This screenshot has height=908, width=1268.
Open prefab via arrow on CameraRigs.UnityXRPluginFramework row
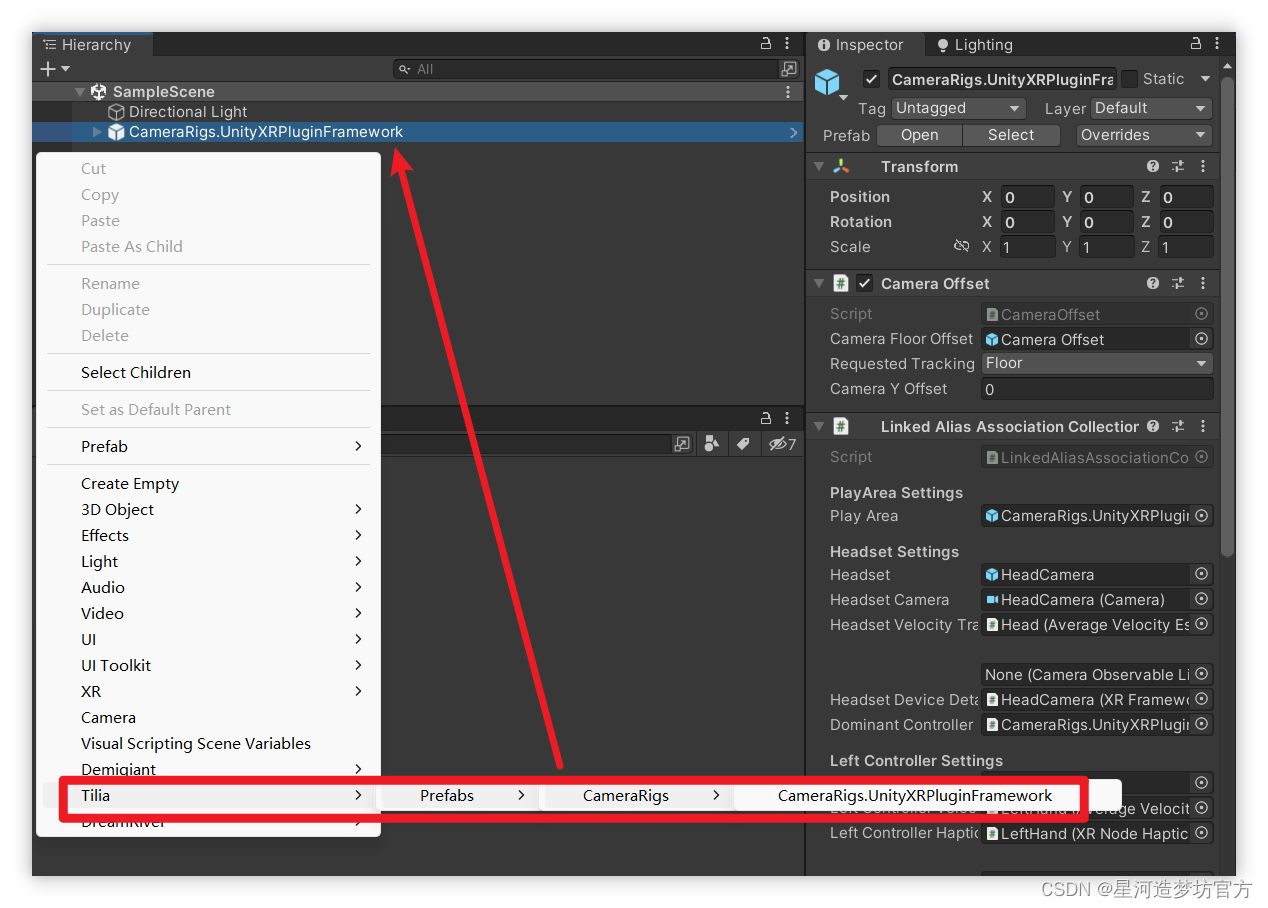(793, 132)
